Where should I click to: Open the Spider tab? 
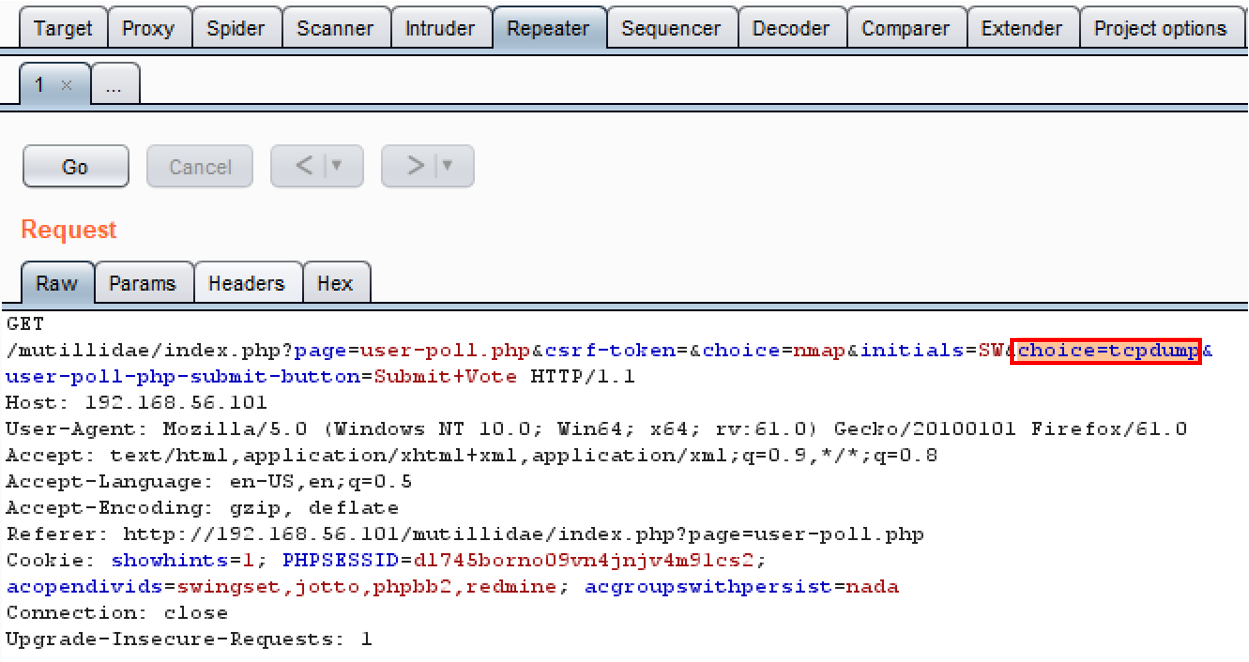pos(236,28)
